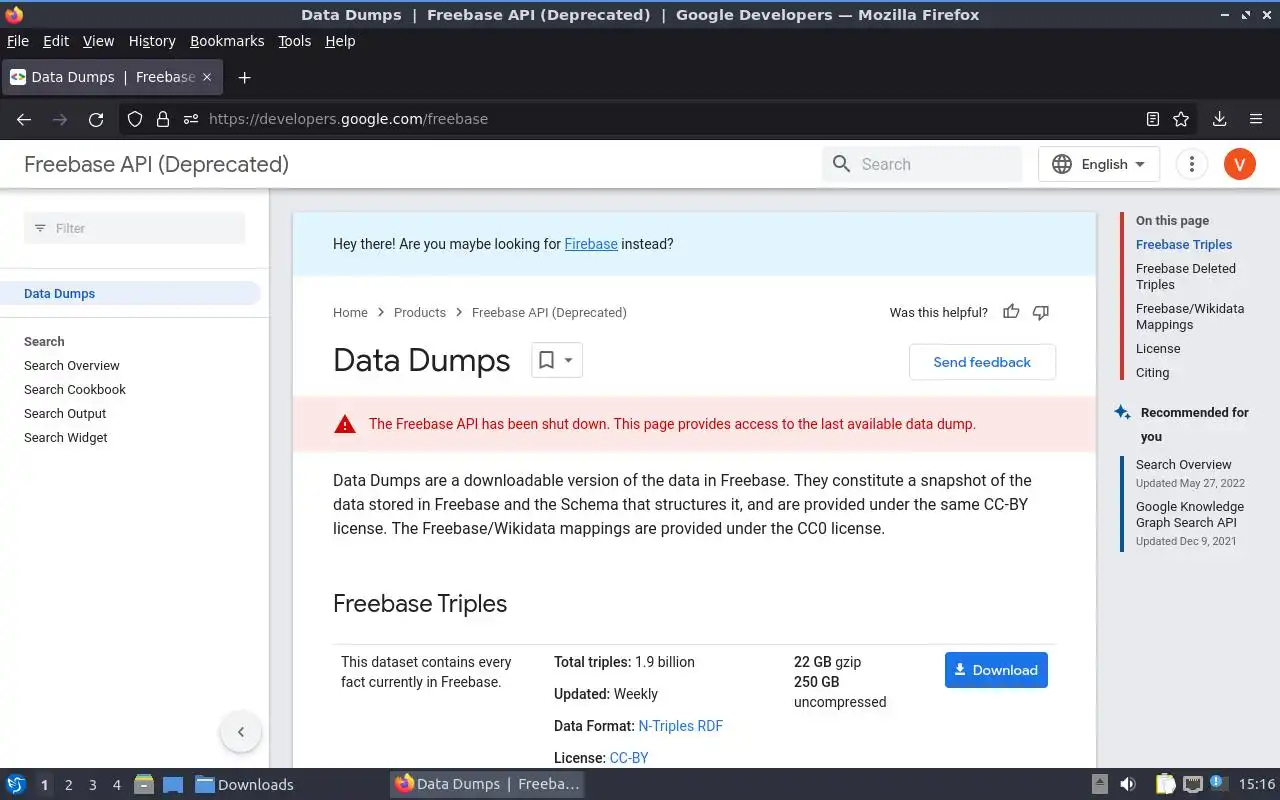Jump to Freebase/Wikidata Mappings section
Screen dimensions: 1280x800
1190,316
